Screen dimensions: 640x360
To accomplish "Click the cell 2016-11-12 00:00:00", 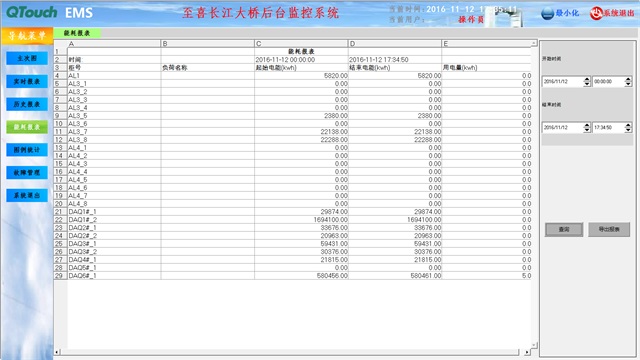I will [301, 60].
